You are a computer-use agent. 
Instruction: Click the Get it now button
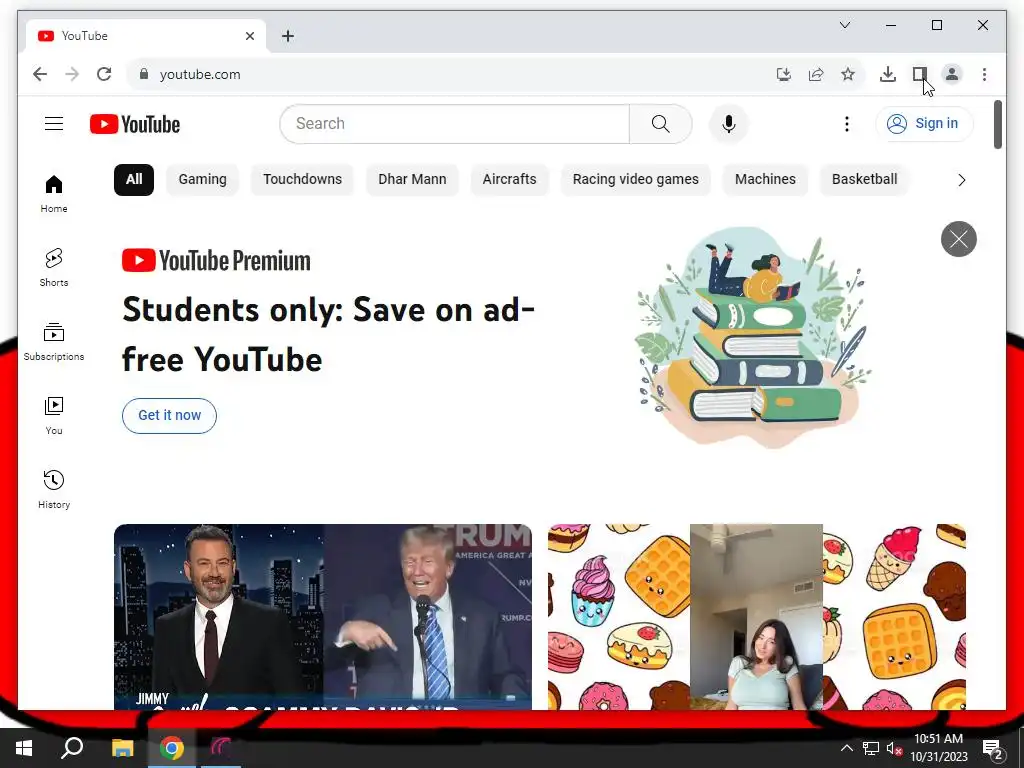click(x=169, y=415)
